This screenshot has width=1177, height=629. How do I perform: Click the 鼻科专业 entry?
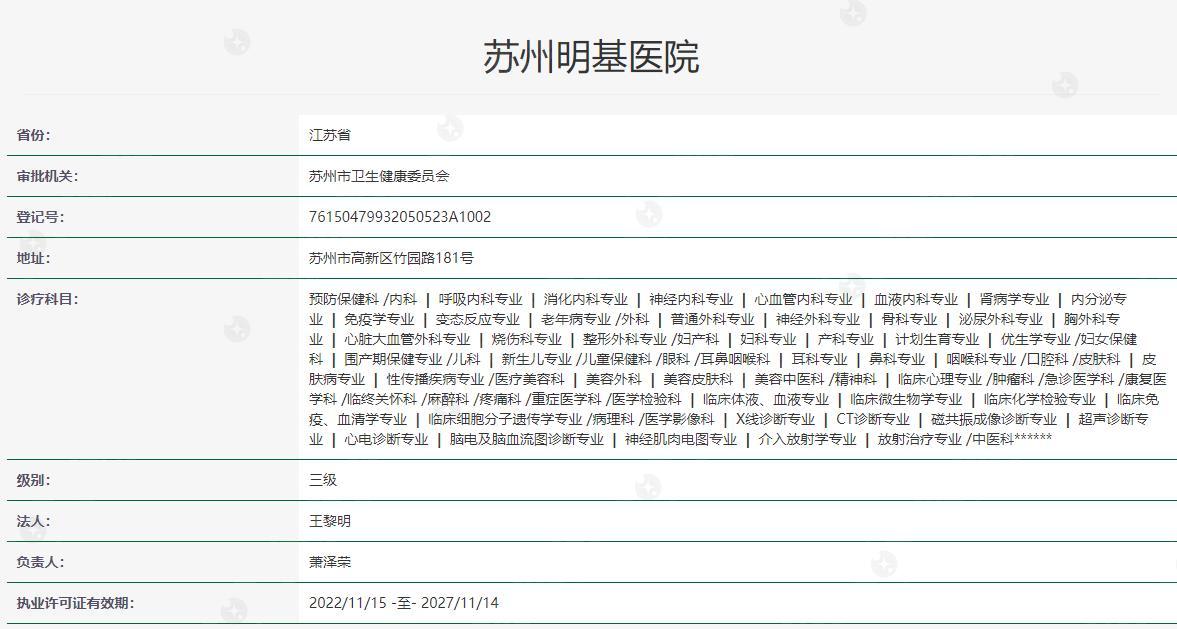click(896, 360)
